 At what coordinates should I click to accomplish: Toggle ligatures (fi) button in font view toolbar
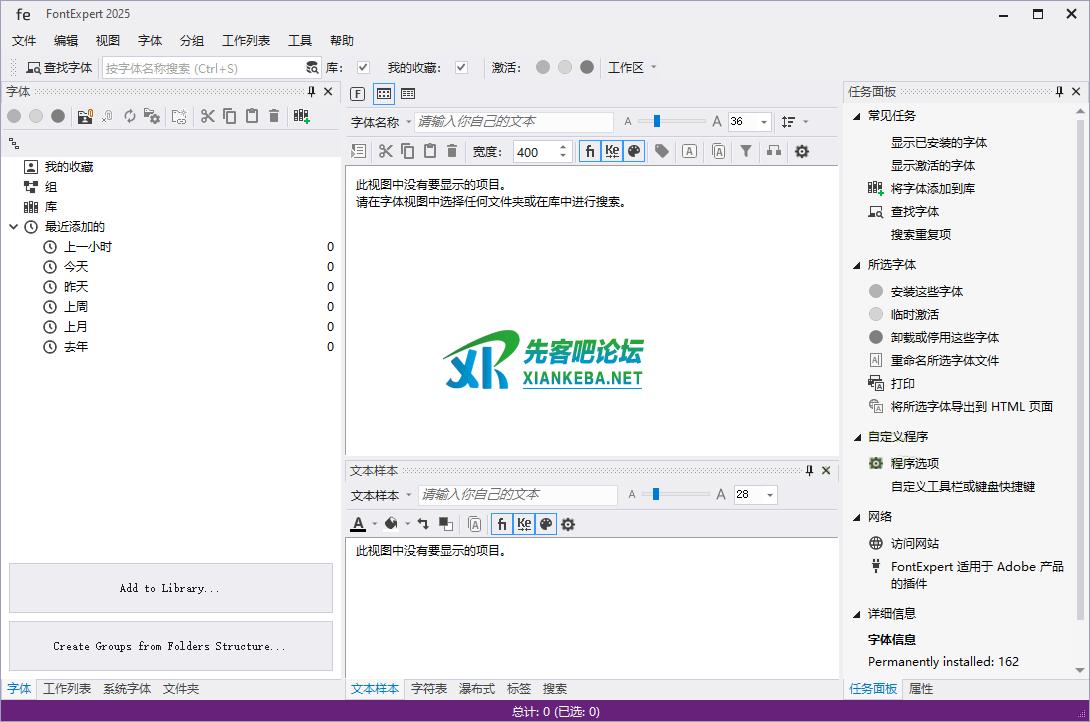pyautogui.click(x=589, y=151)
